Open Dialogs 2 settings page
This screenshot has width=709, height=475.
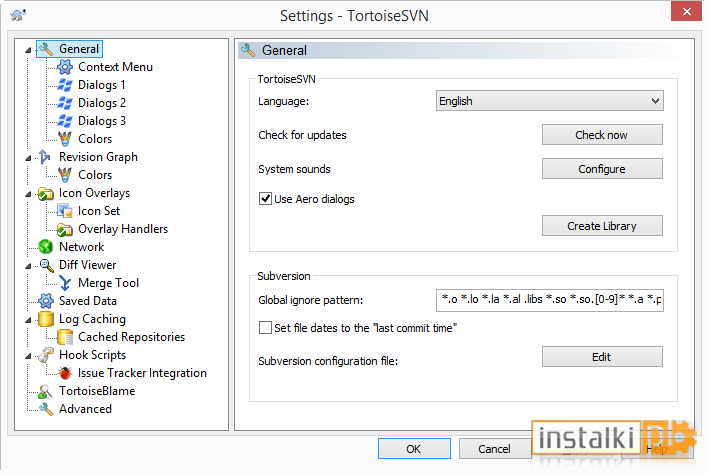[x=102, y=103]
